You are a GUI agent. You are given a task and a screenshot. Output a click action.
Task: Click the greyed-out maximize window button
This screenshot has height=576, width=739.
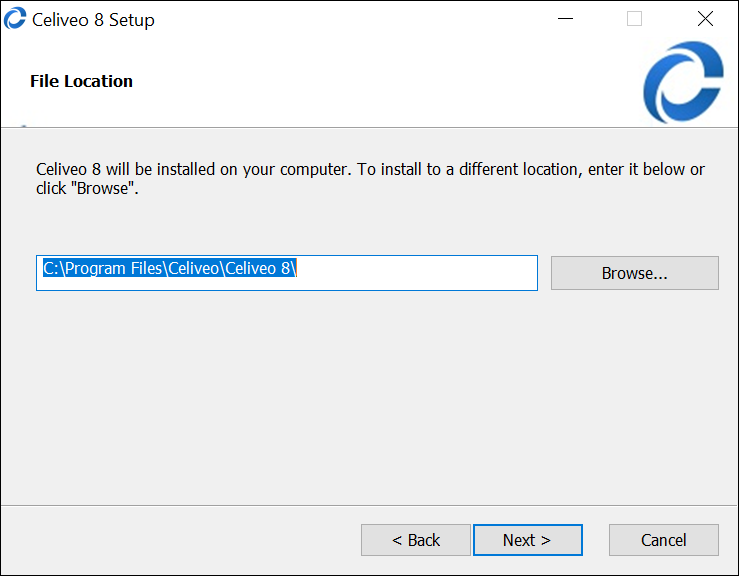pos(634,19)
